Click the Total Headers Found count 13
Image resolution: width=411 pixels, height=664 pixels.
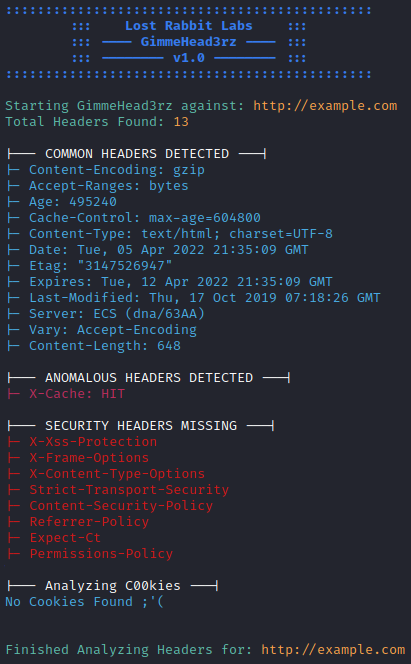point(181,122)
